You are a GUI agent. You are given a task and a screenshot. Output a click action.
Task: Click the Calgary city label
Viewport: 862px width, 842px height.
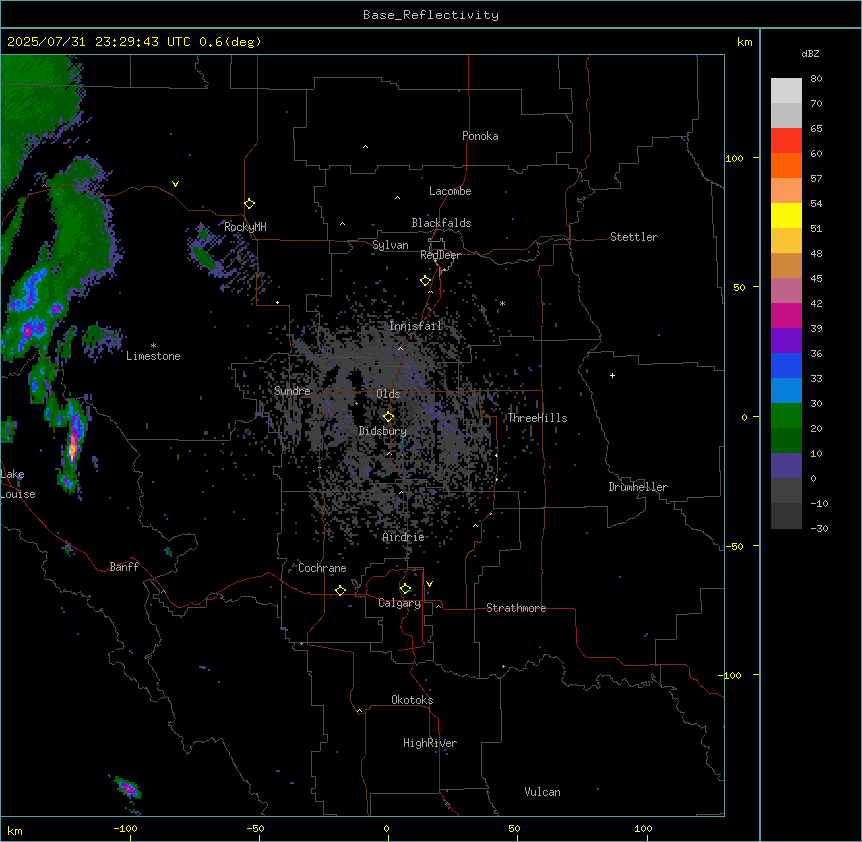(x=400, y=603)
